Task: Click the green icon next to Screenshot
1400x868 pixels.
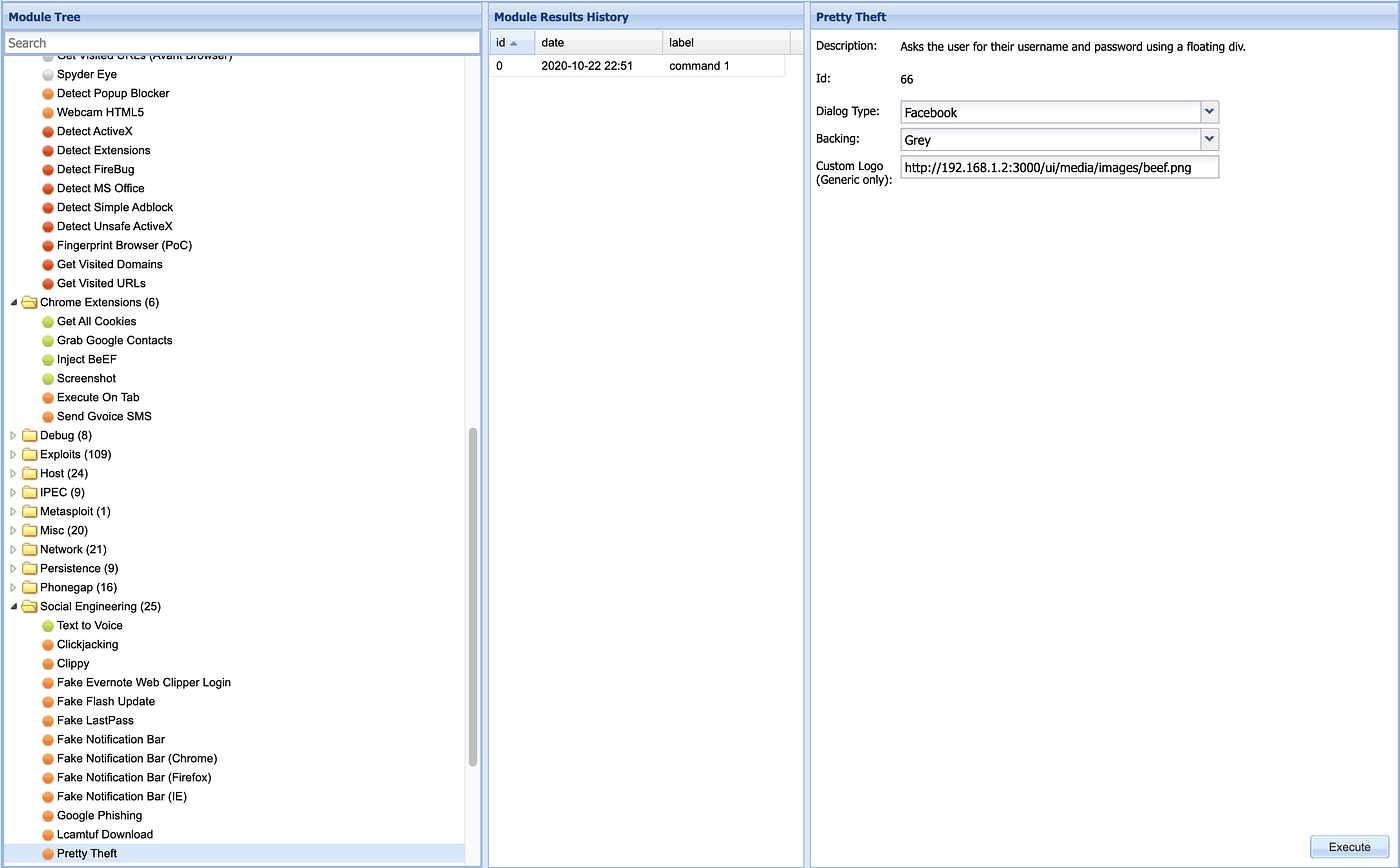Action: (x=48, y=378)
